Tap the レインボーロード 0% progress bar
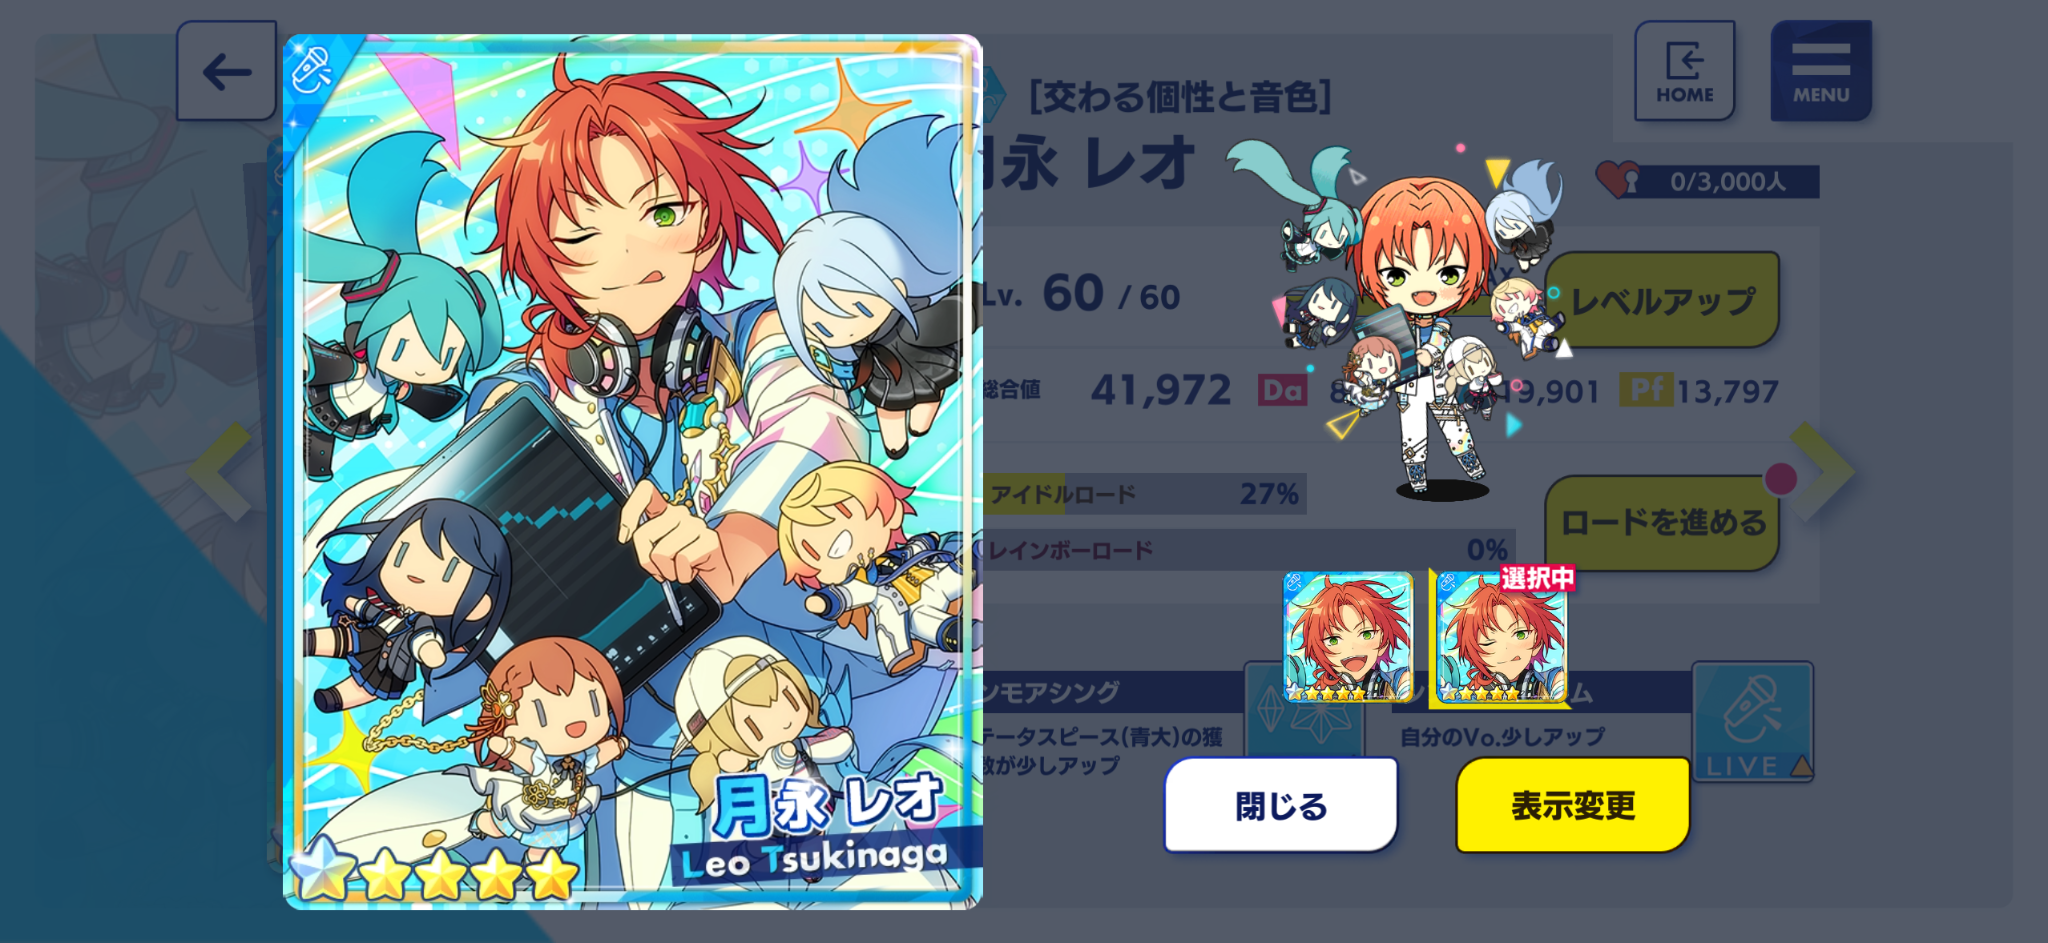 tap(1249, 549)
